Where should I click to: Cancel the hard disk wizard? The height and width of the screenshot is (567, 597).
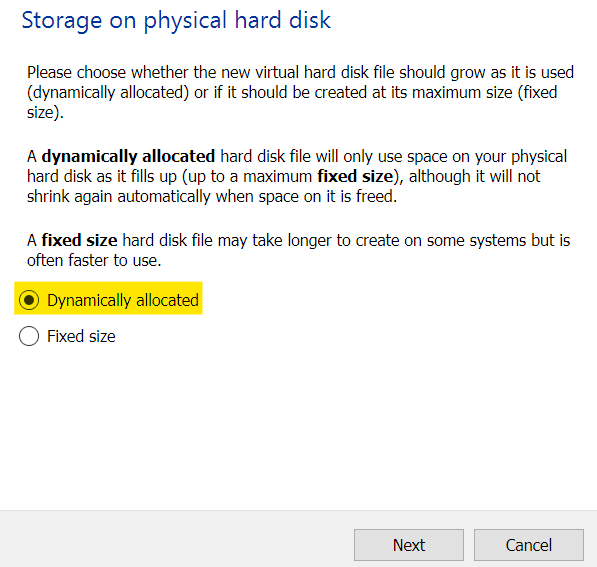(528, 545)
